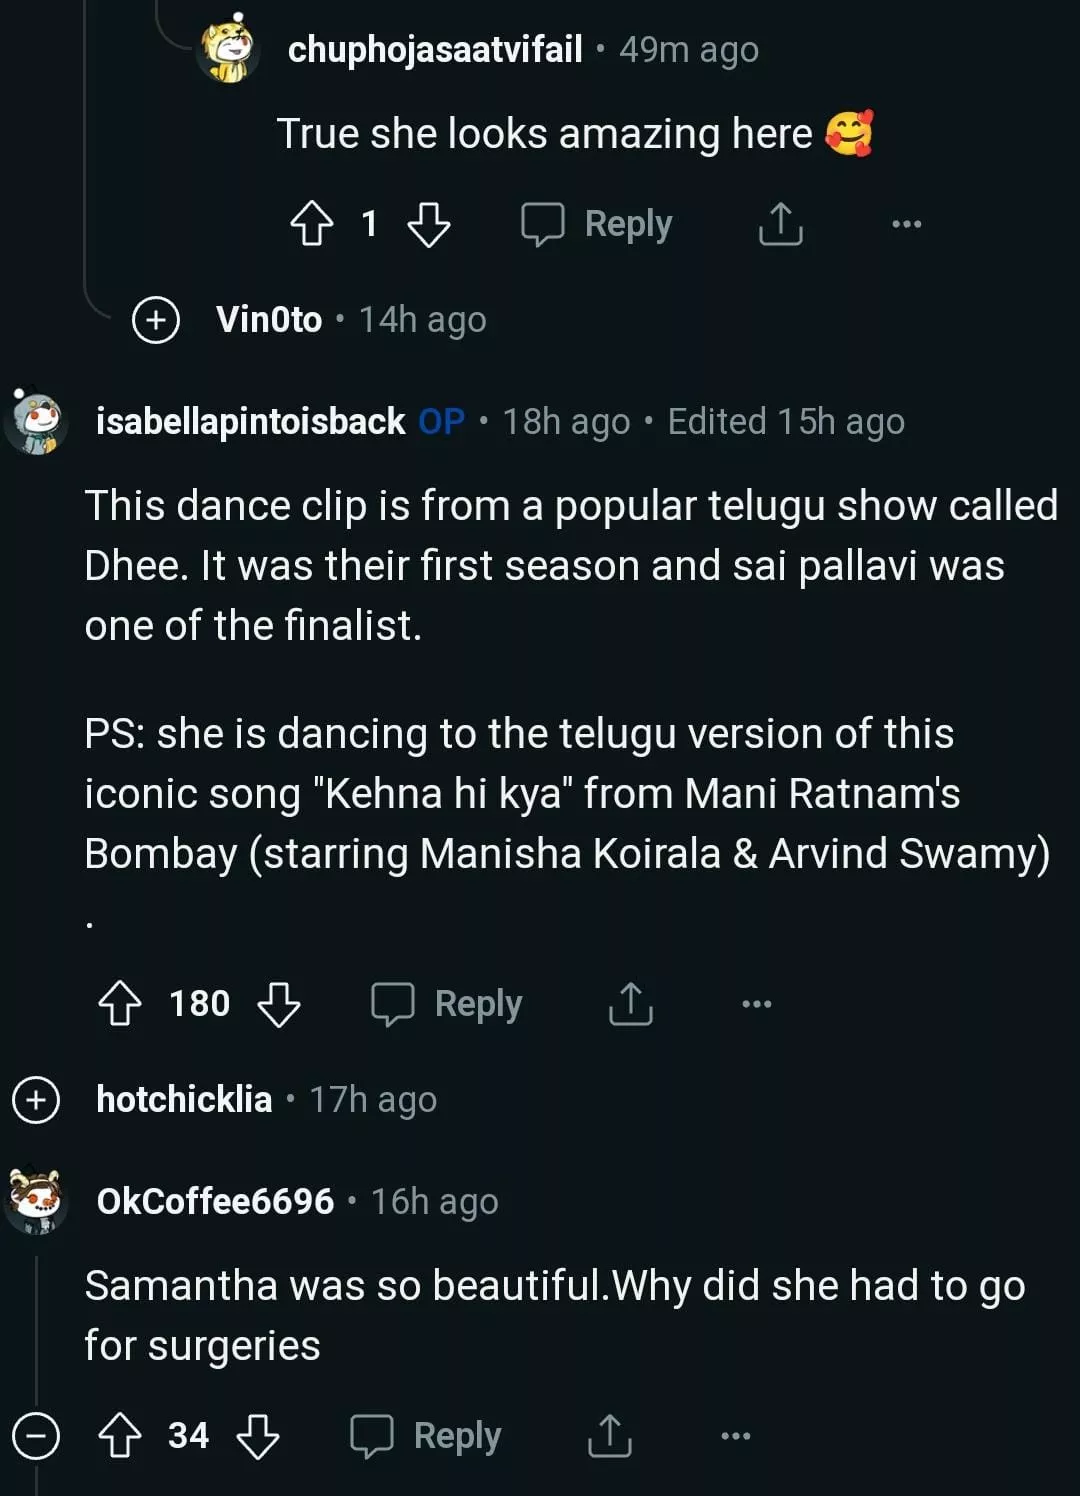Expand collapsed Vin0to comment
Viewport: 1080px width, 1496px height.
tap(156, 320)
